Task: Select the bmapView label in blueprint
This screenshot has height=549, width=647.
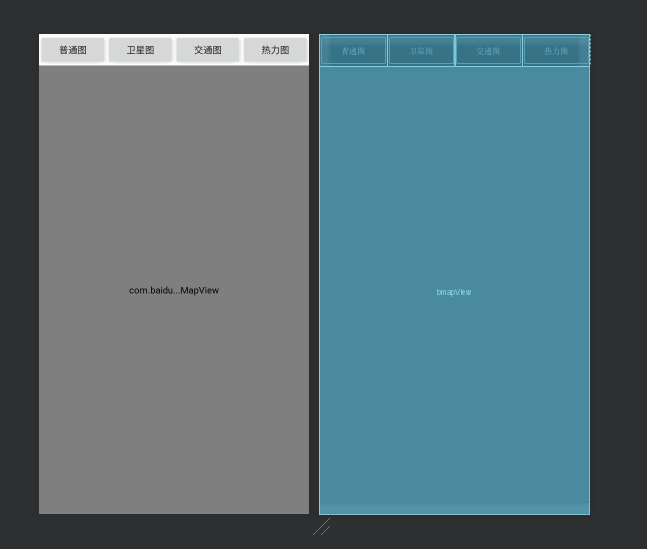Action: [x=453, y=292]
